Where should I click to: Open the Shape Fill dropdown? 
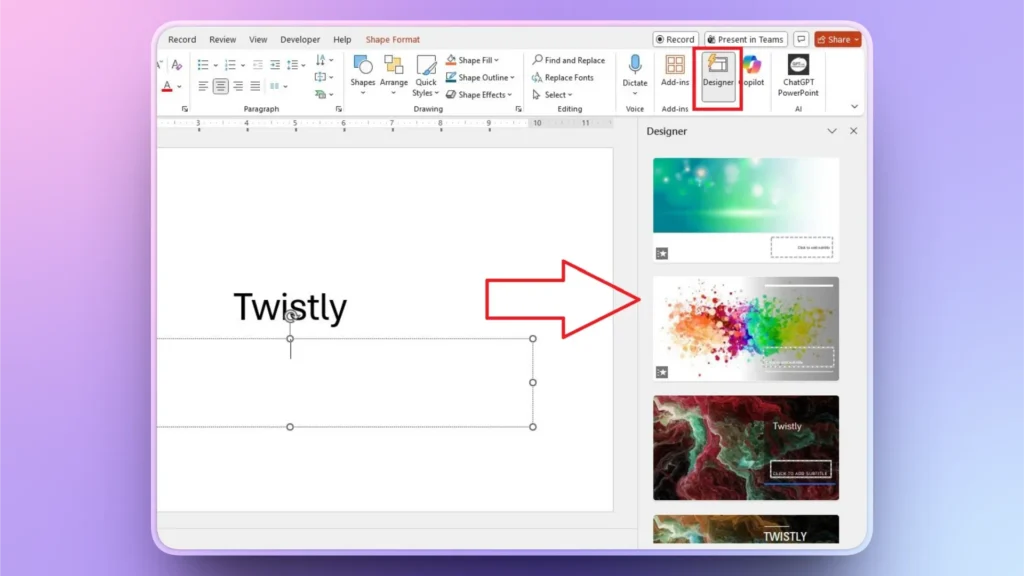tap(476, 59)
